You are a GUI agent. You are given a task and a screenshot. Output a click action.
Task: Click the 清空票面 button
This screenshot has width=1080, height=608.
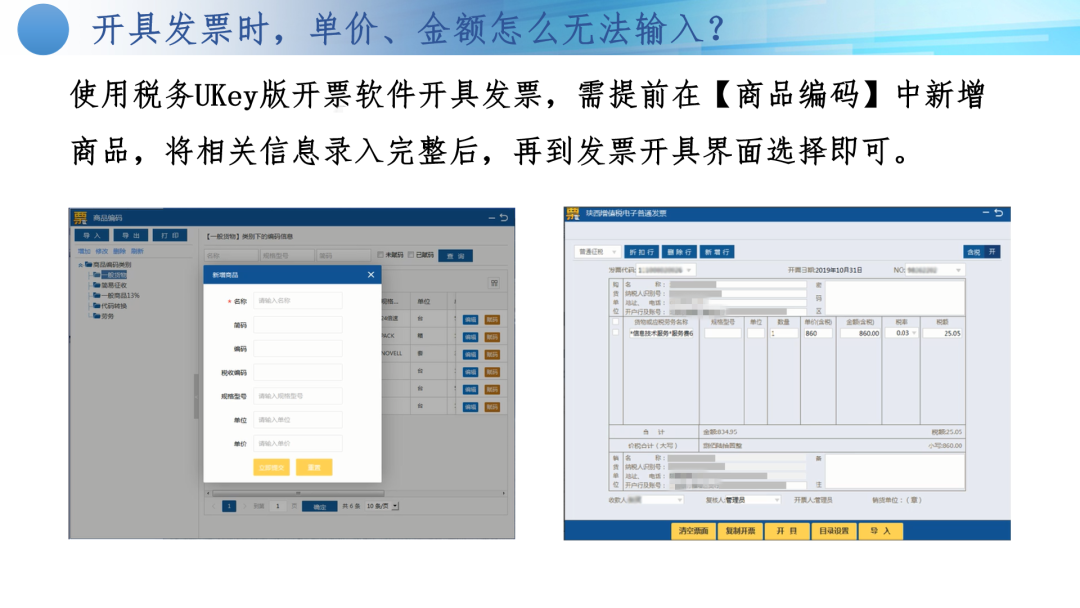(694, 531)
